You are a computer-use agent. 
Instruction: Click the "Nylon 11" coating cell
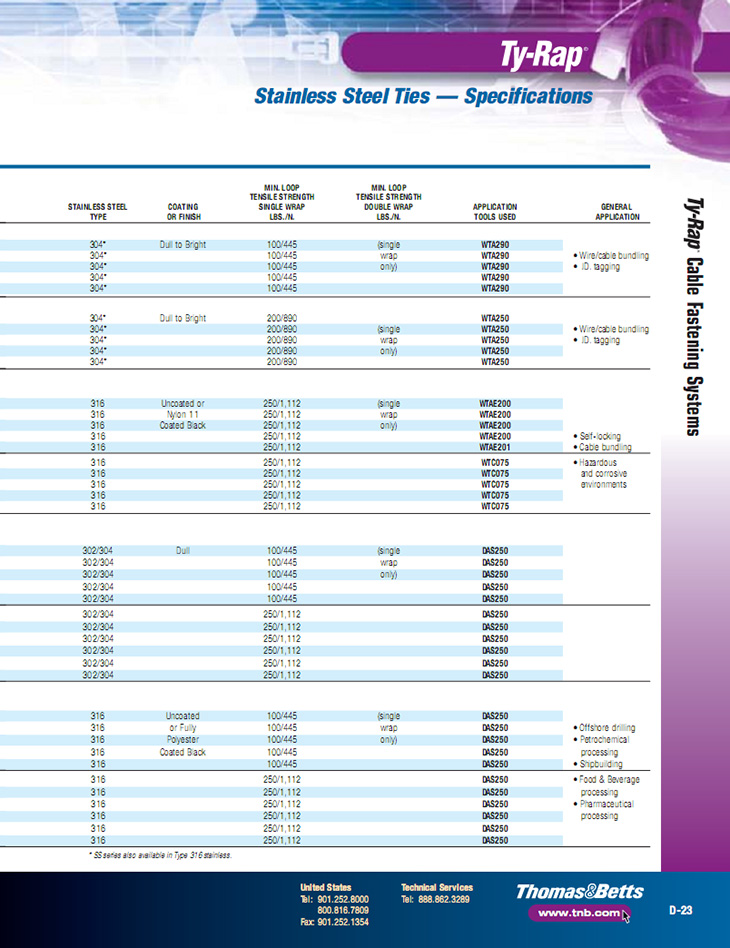click(183, 414)
